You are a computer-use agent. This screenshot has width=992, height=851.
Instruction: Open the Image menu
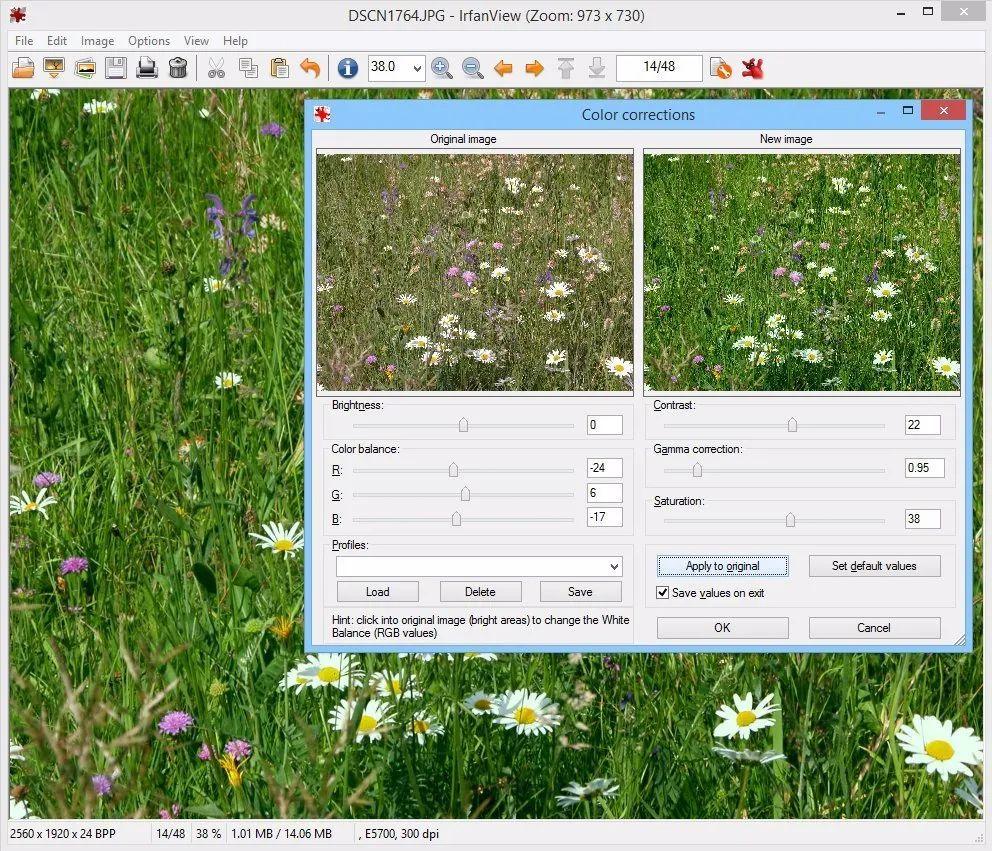[x=97, y=41]
